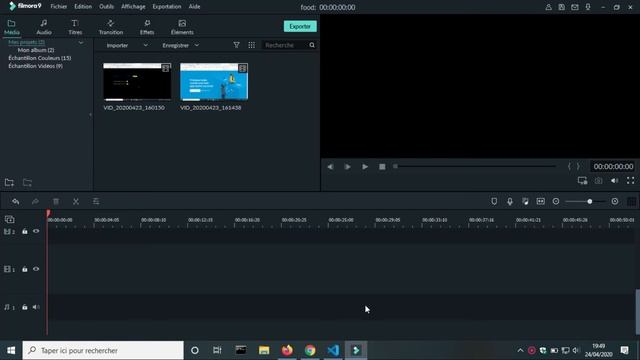Split clip with scissors tool

tap(76, 201)
